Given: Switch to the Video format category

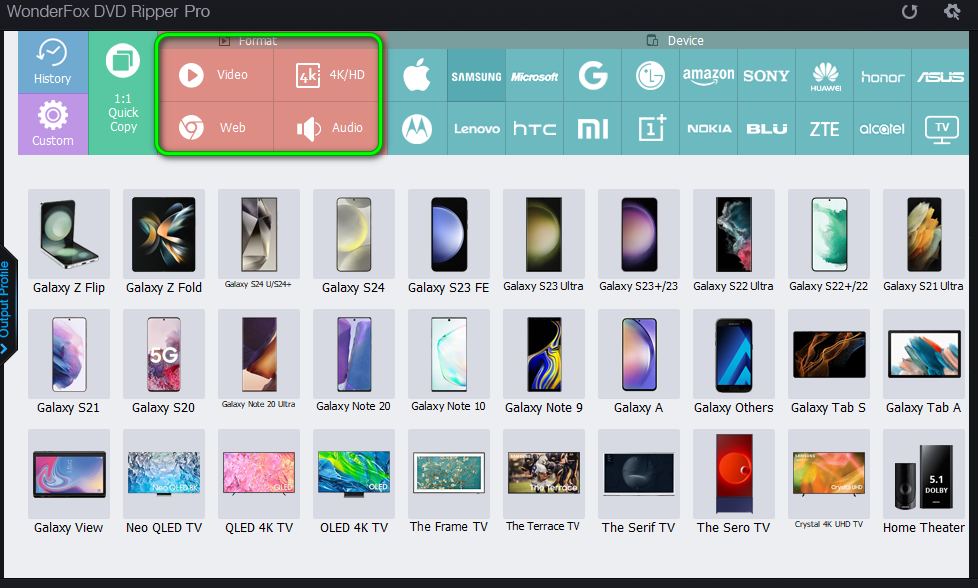Looking at the screenshot, I should 216,75.
